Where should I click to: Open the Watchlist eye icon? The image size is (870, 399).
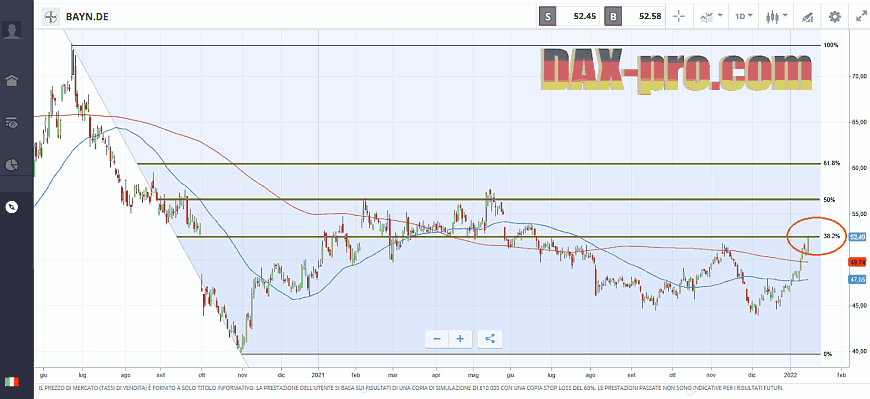(x=11, y=123)
